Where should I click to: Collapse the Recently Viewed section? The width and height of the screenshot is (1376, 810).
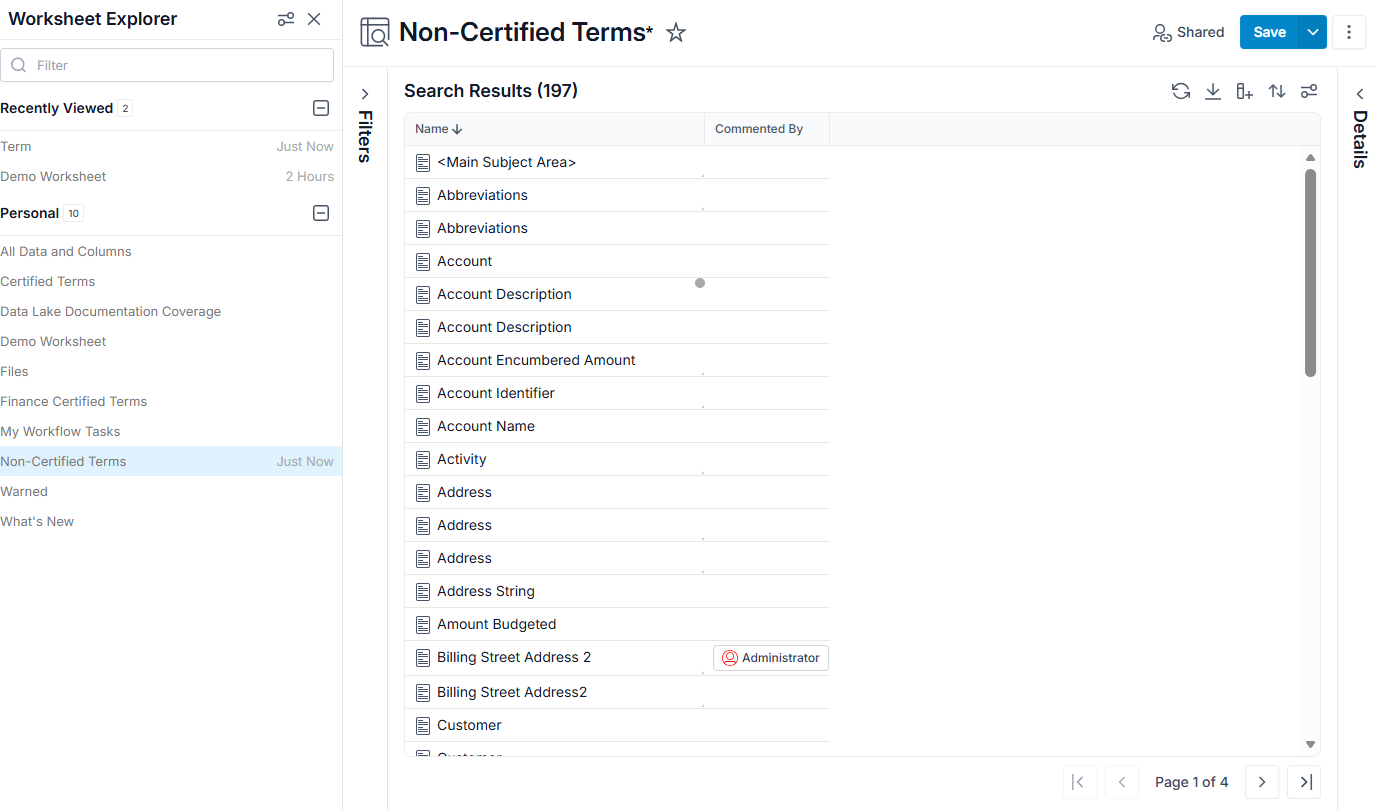point(321,108)
